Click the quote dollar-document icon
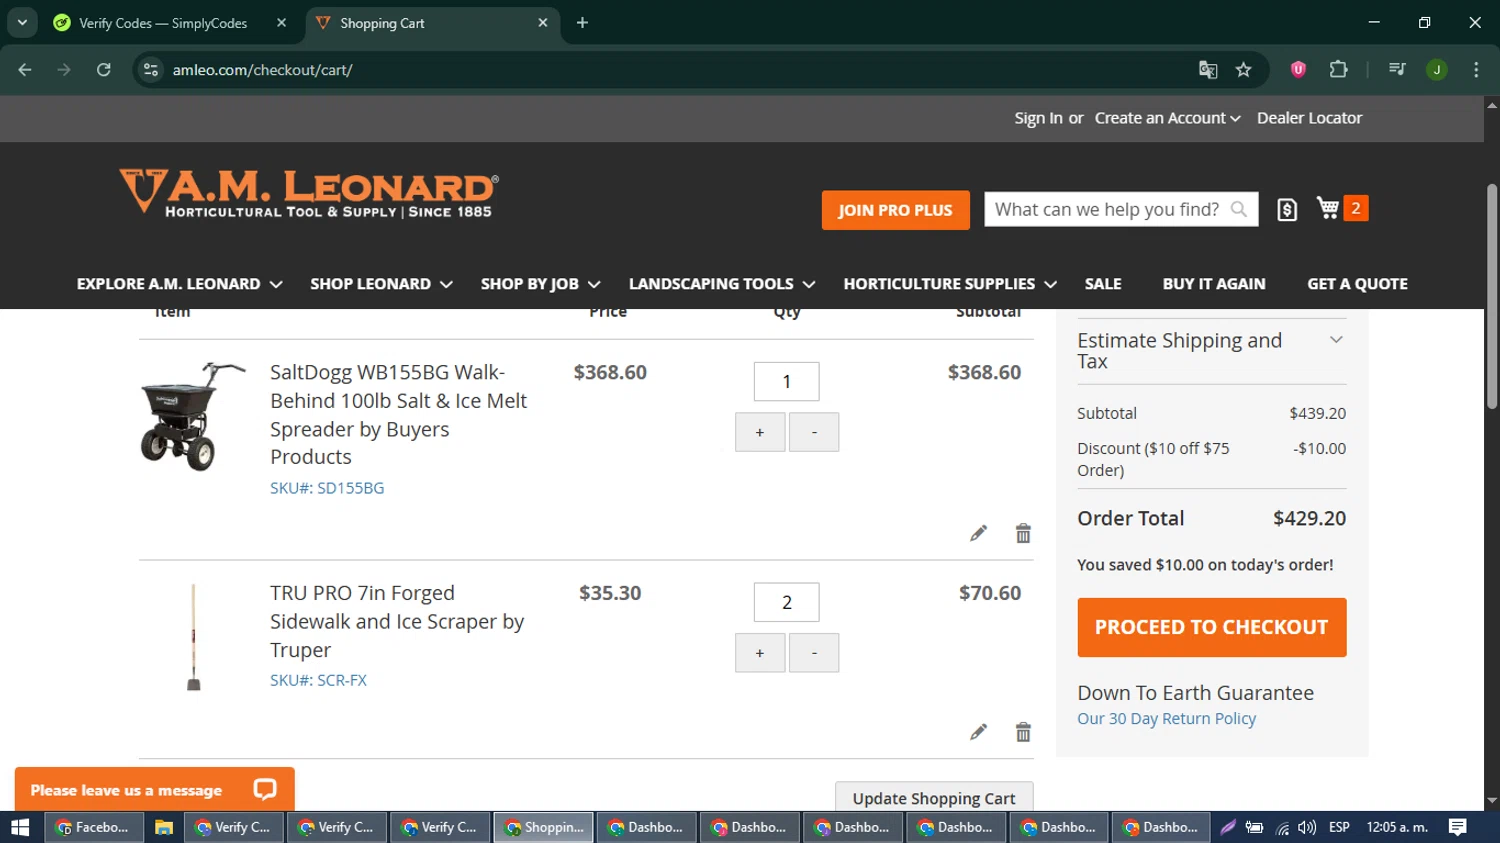 [1287, 209]
